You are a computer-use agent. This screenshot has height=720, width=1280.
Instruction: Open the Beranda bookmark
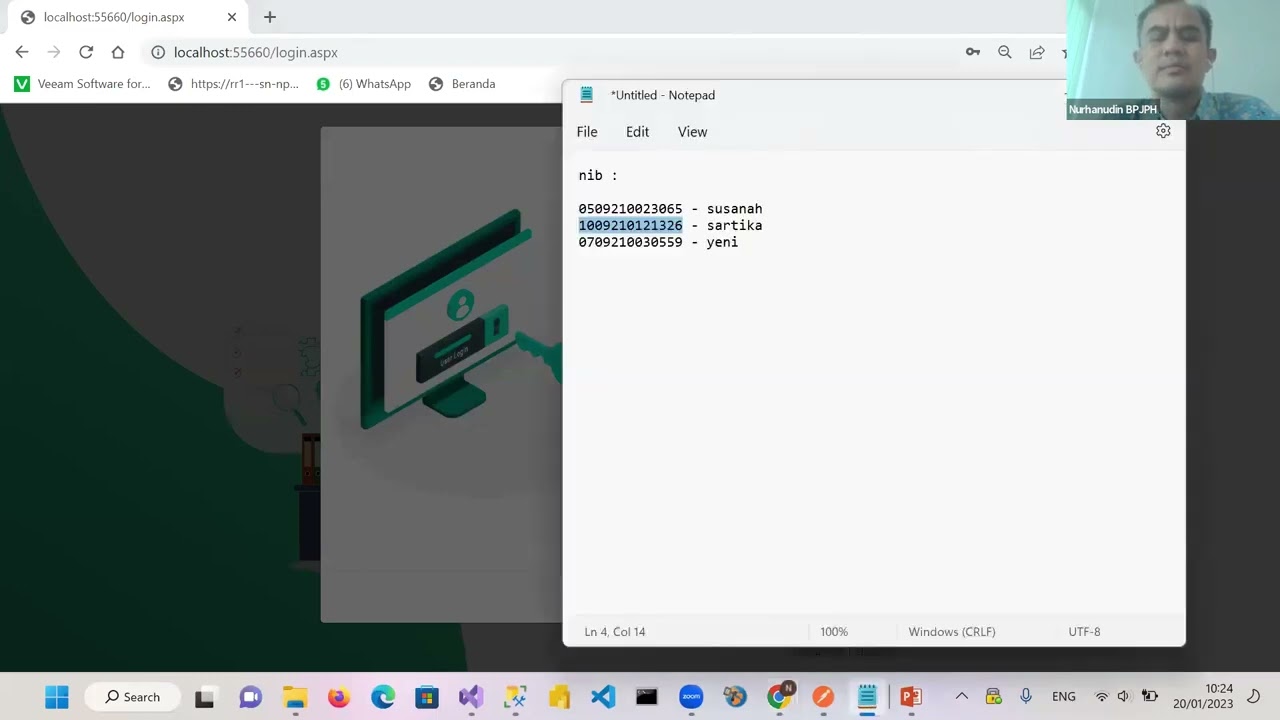click(462, 84)
